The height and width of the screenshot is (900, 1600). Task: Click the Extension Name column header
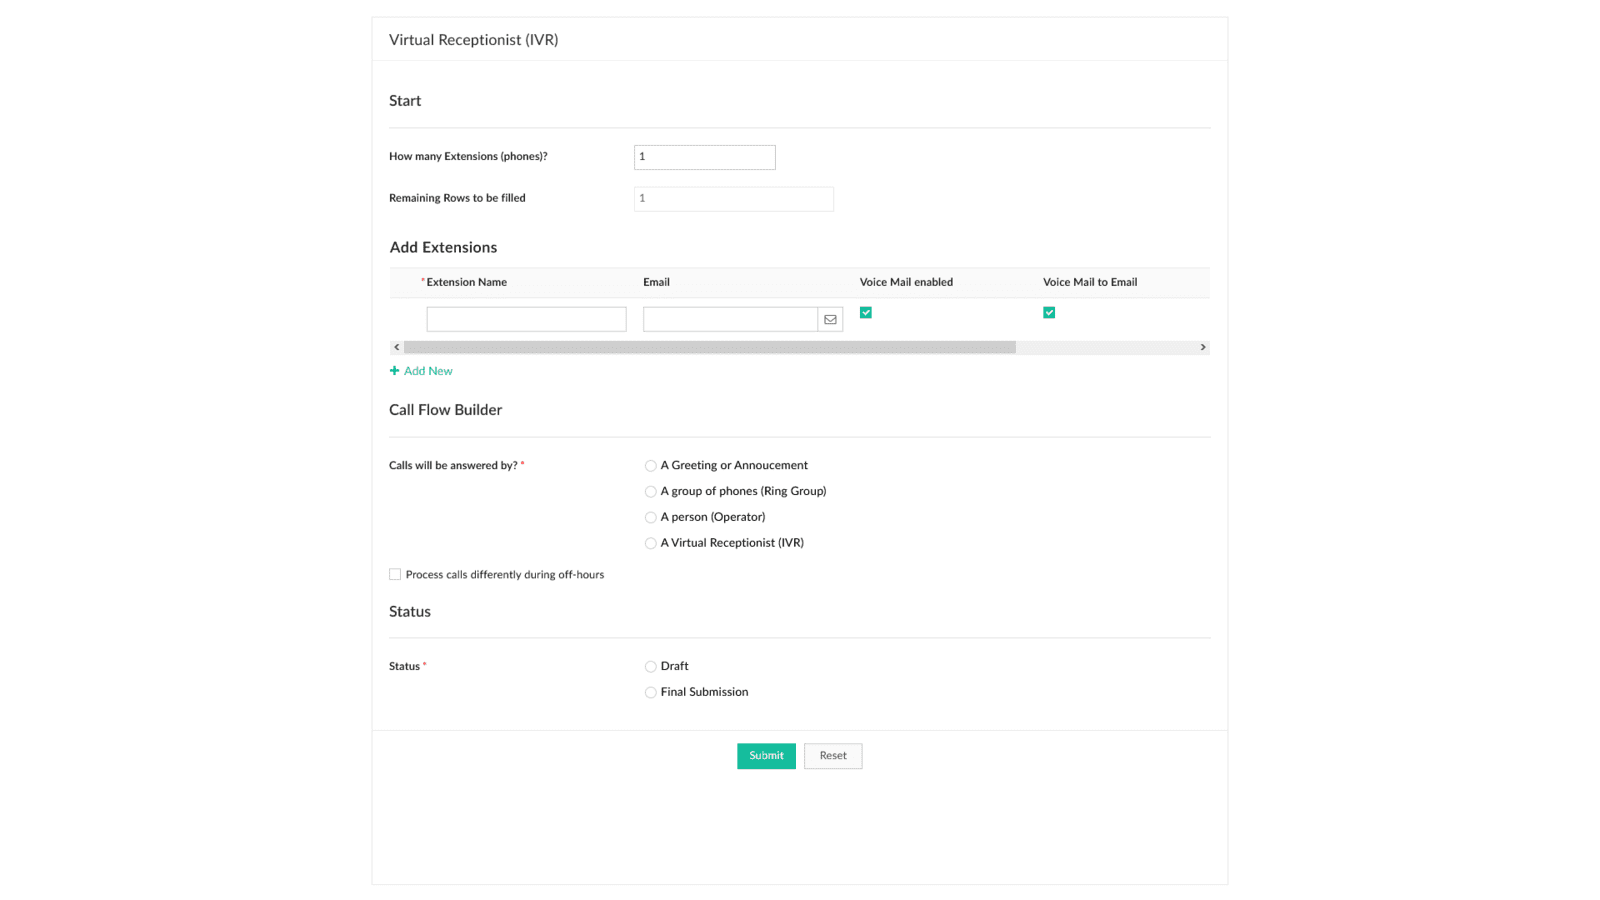[x=466, y=283]
